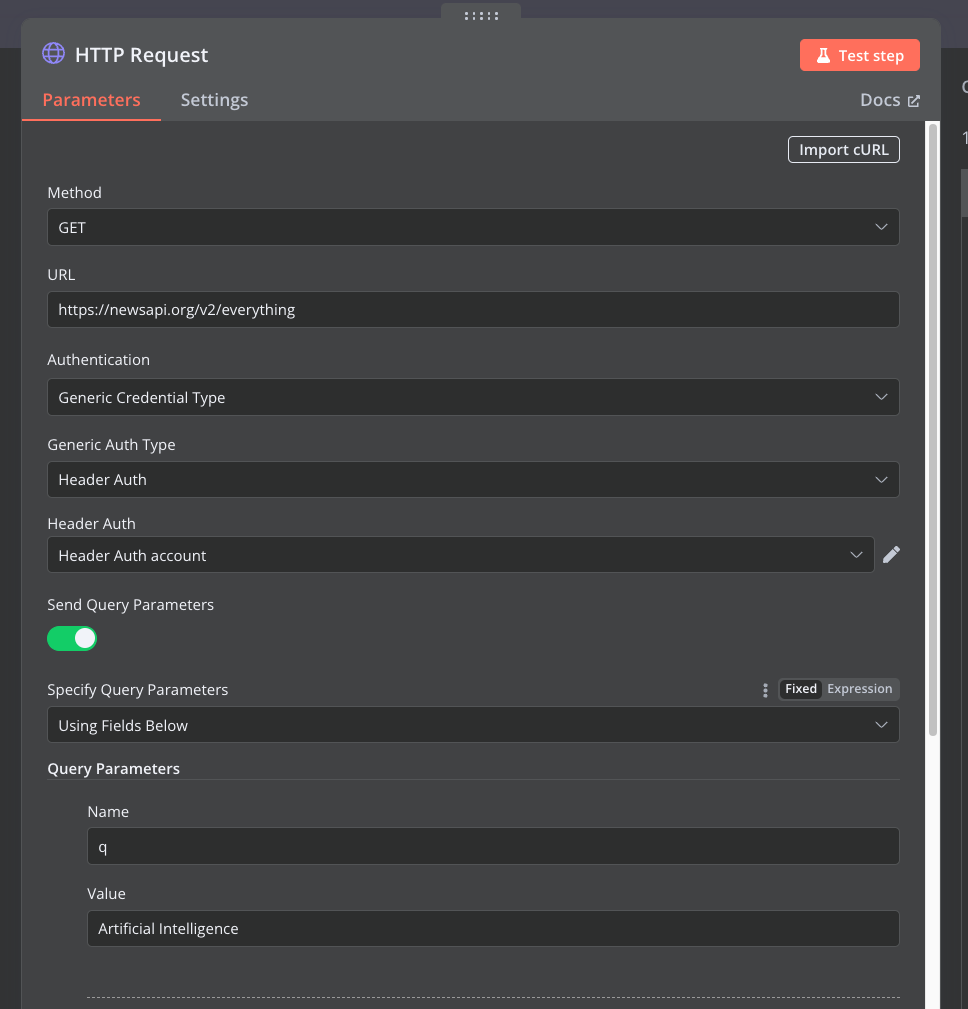The width and height of the screenshot is (968, 1009).
Task: Open the Generic Auth Type dropdown
Action: [x=473, y=479]
